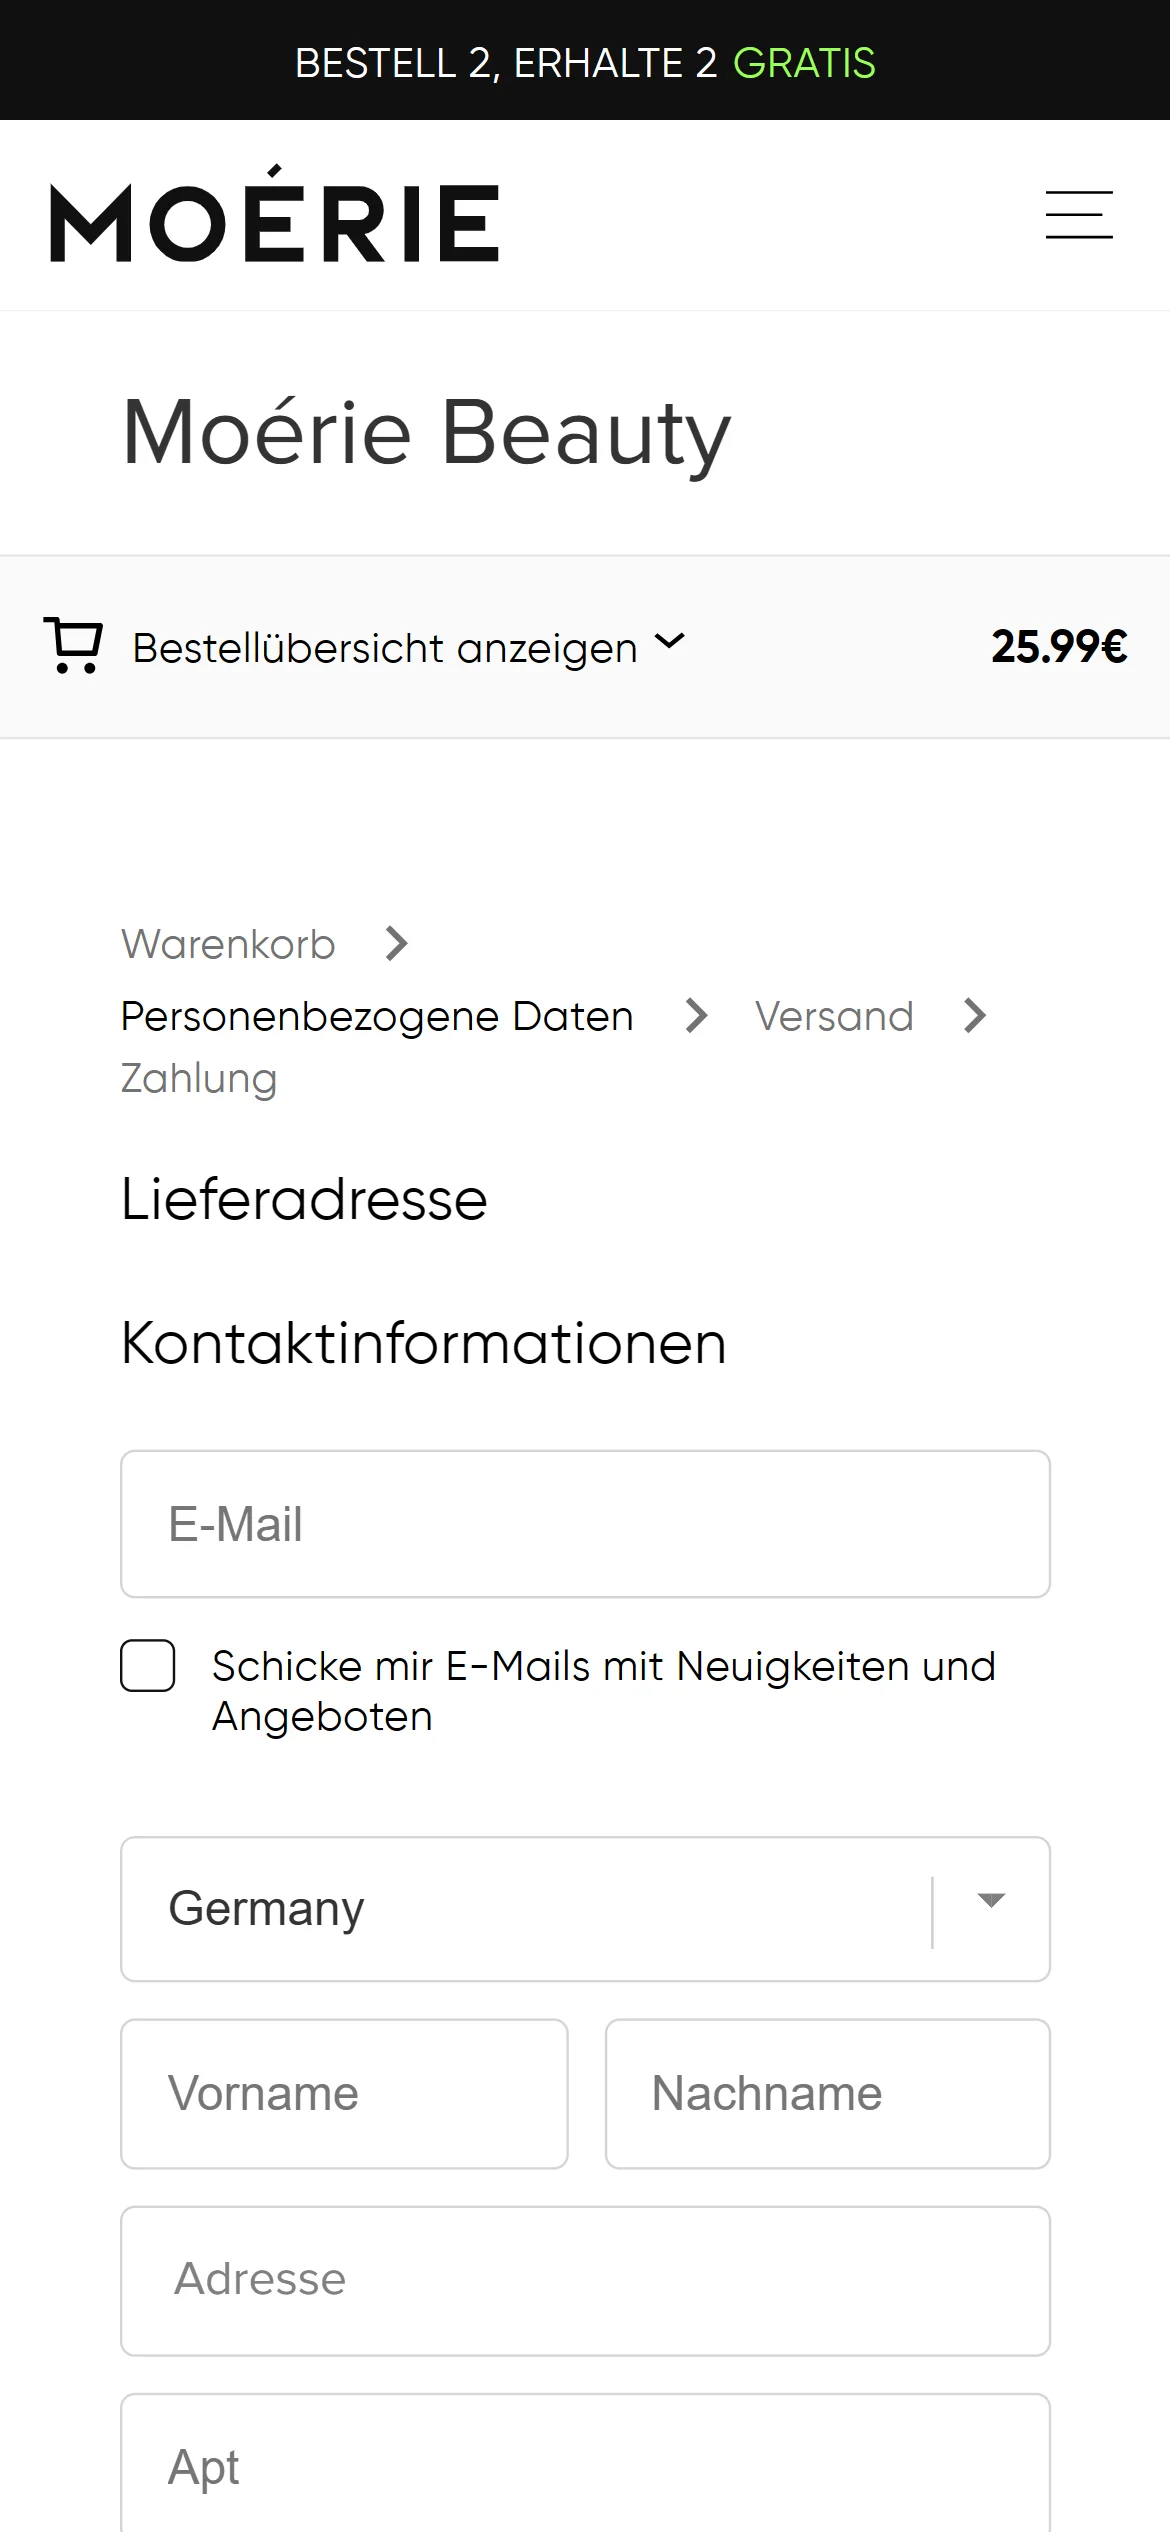
Task: Click the Moérie logo
Action: pyautogui.click(x=275, y=216)
